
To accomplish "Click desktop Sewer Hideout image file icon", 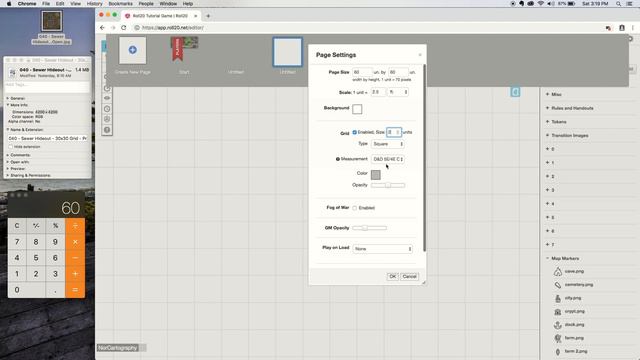I will click(51, 21).
